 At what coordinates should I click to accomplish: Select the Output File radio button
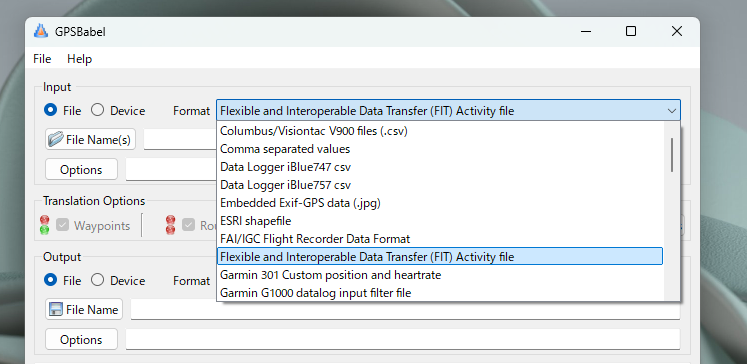point(50,280)
